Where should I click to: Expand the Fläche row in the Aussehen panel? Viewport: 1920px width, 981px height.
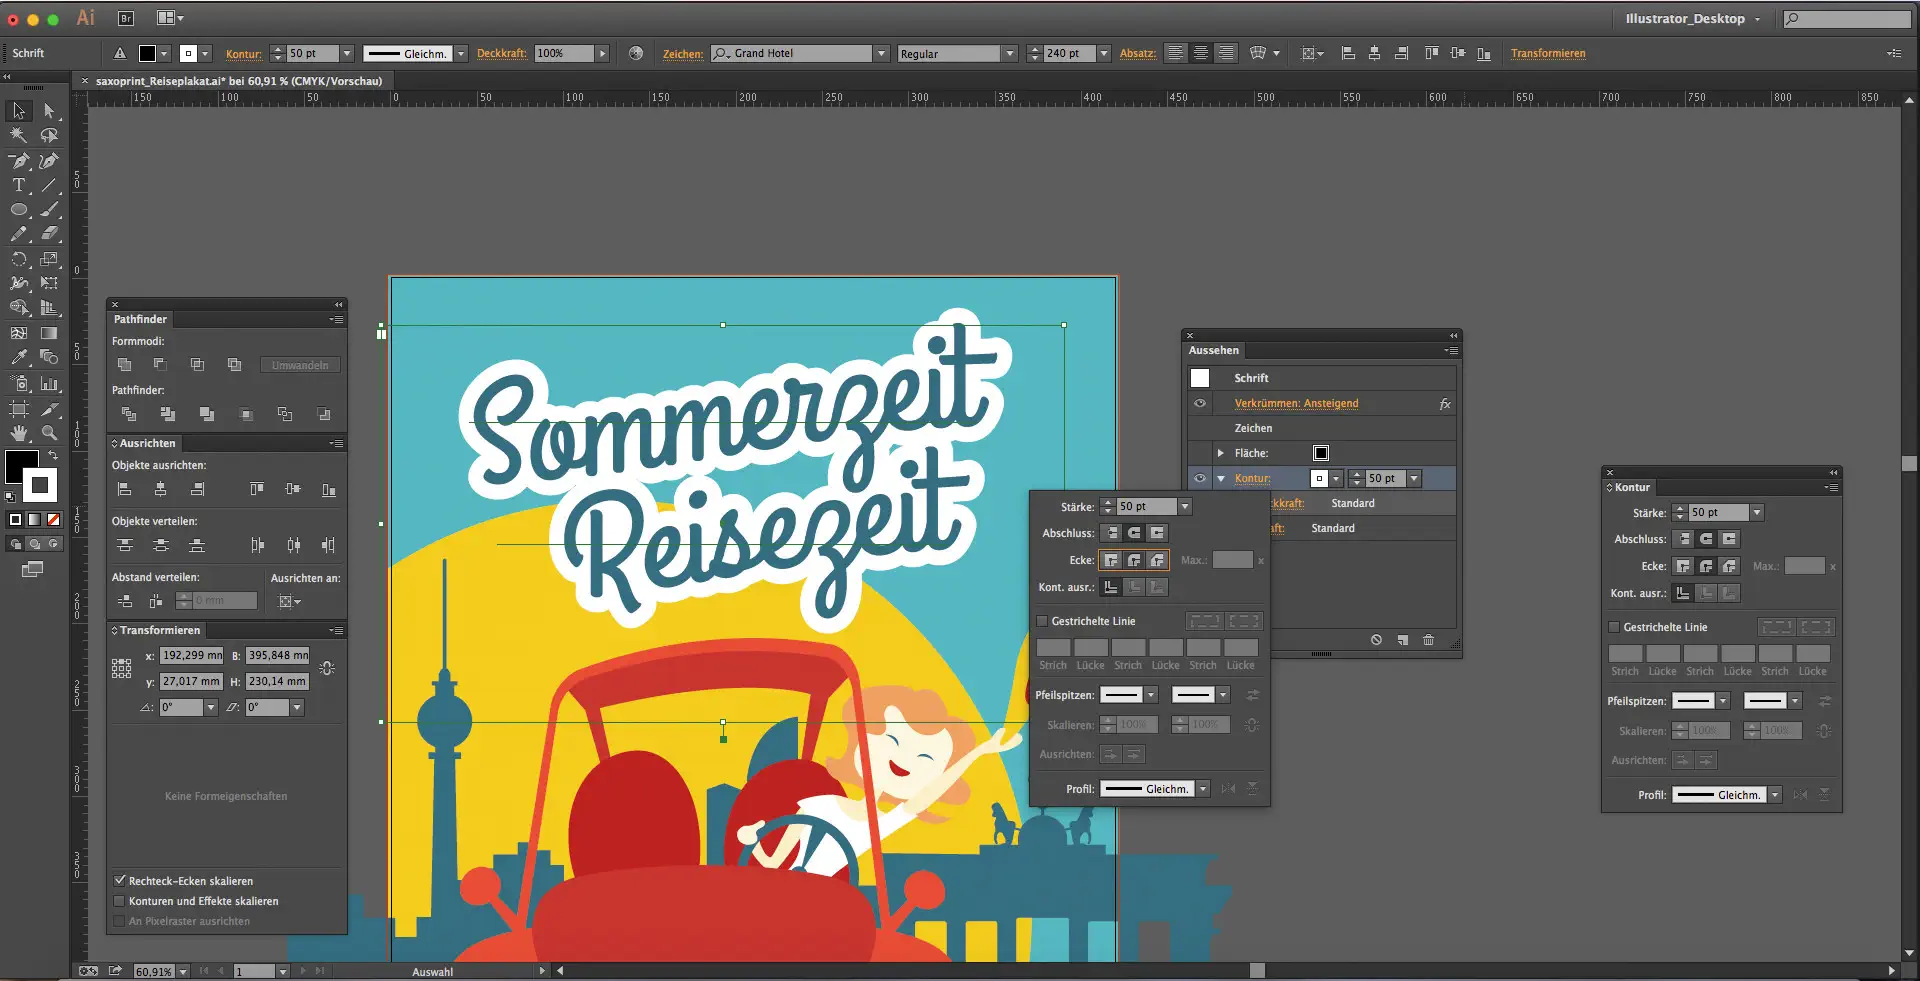(1221, 453)
